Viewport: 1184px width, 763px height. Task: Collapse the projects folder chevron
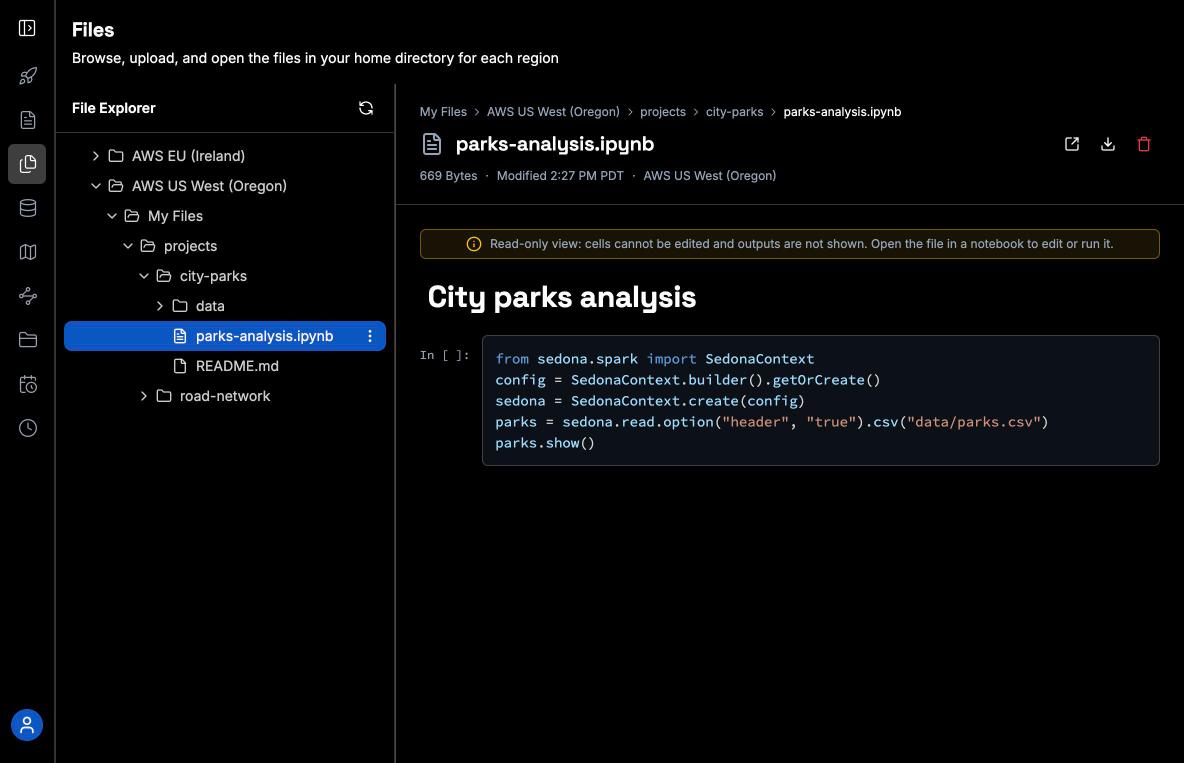click(128, 246)
